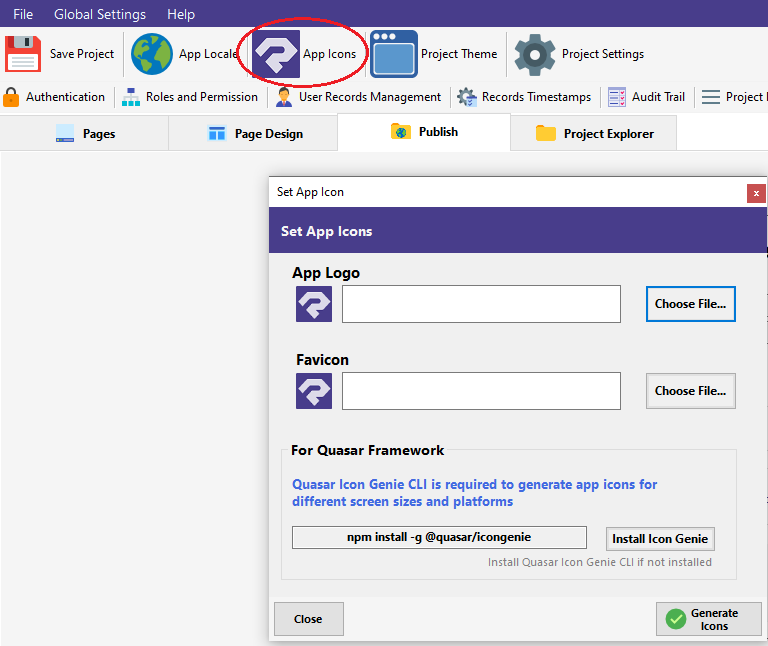Open Project Settings gear icon

click(535, 54)
